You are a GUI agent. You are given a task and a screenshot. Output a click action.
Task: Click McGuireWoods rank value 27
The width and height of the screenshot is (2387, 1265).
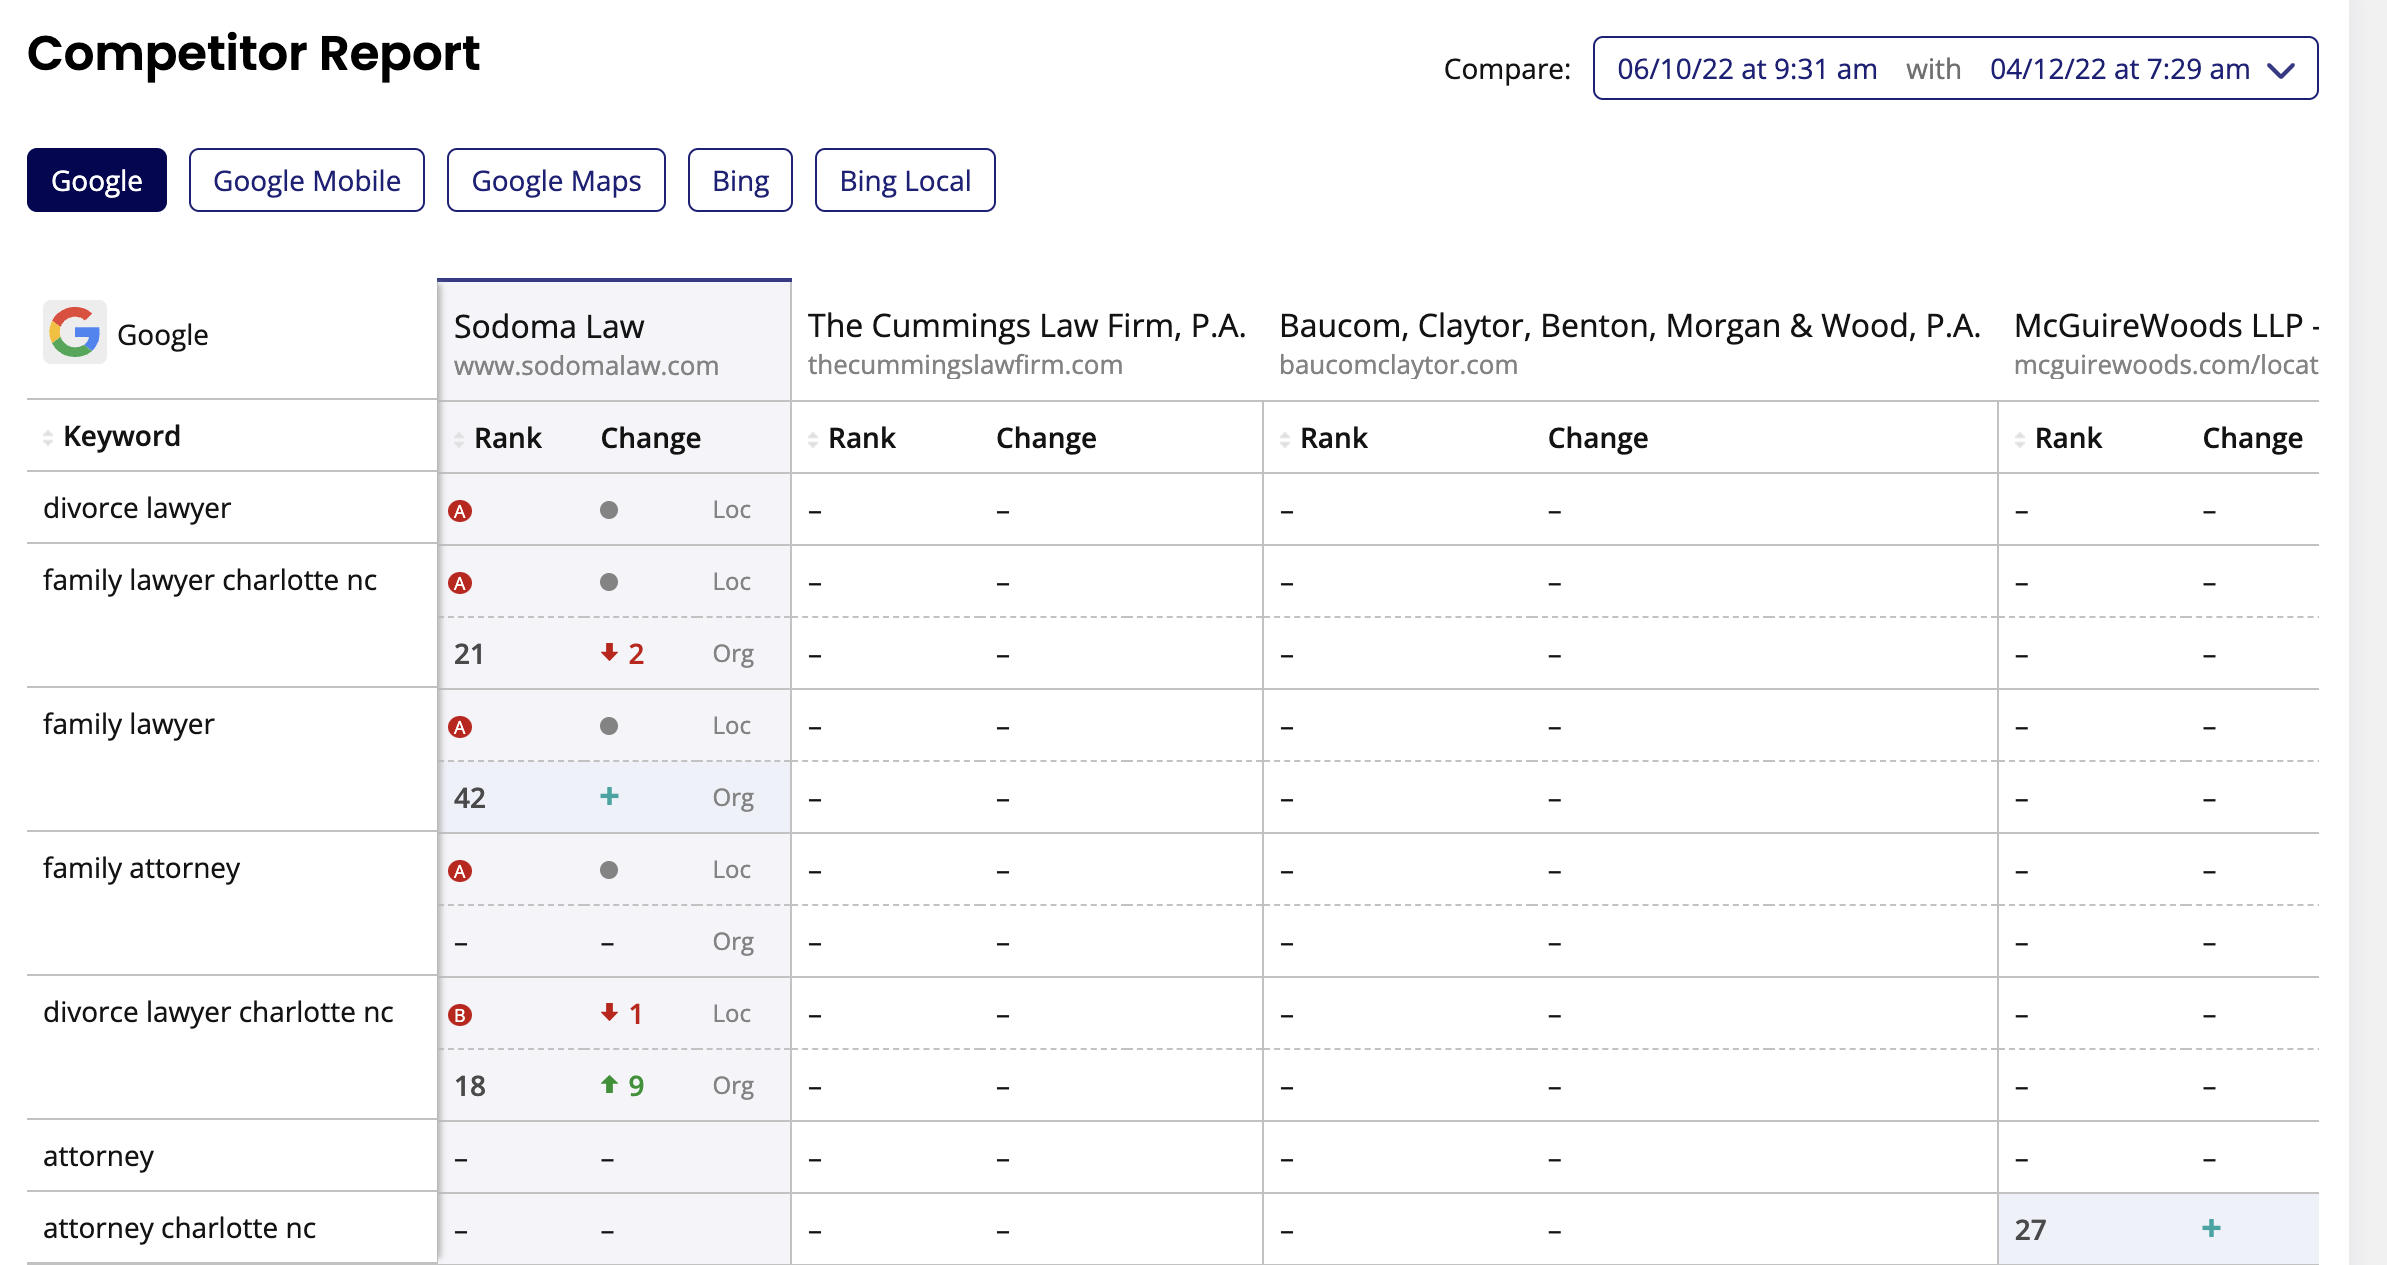coord(2030,1230)
